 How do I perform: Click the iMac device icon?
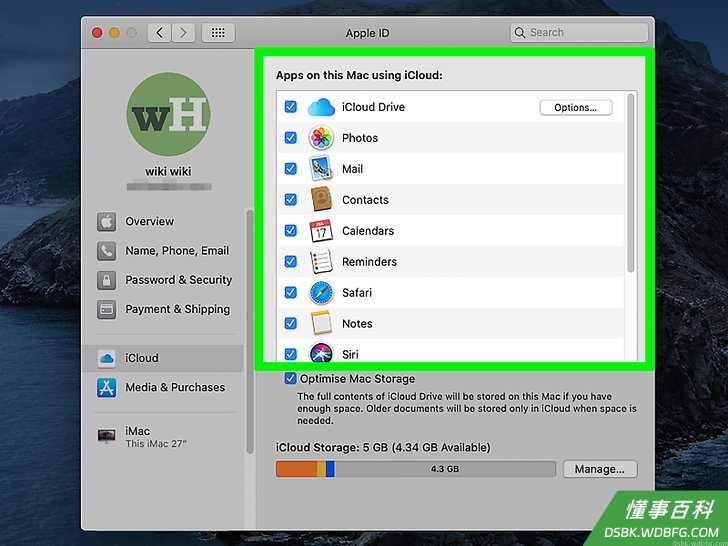[x=106, y=436]
